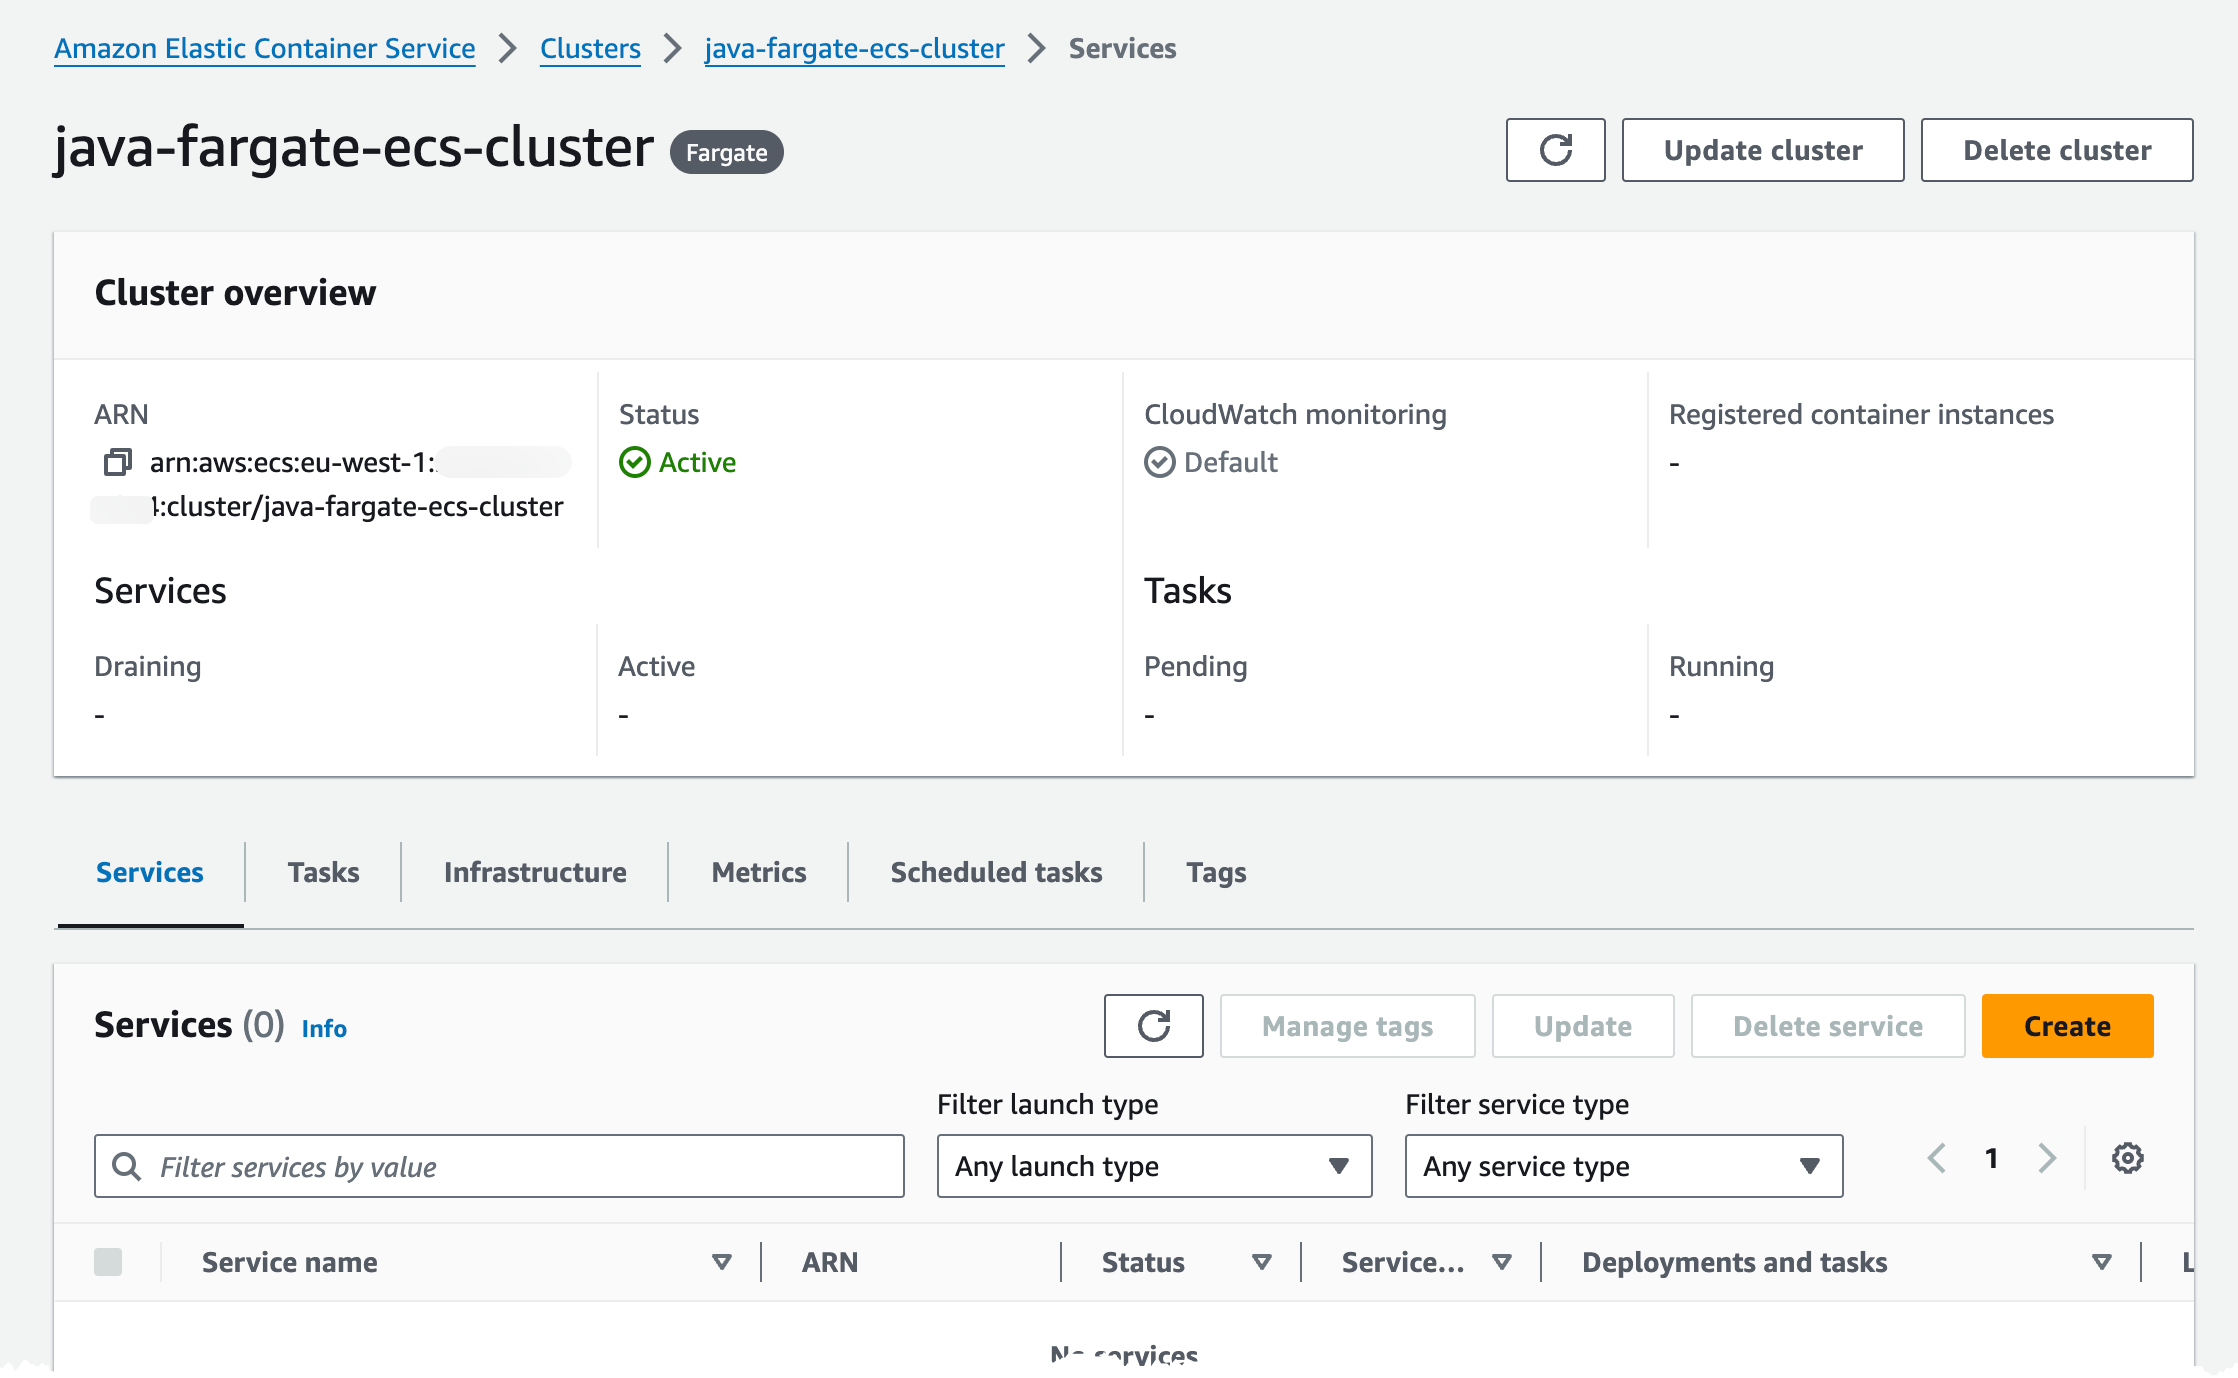The width and height of the screenshot is (2238, 1378).
Task: Sort by Service name column arrow
Action: tap(721, 1262)
